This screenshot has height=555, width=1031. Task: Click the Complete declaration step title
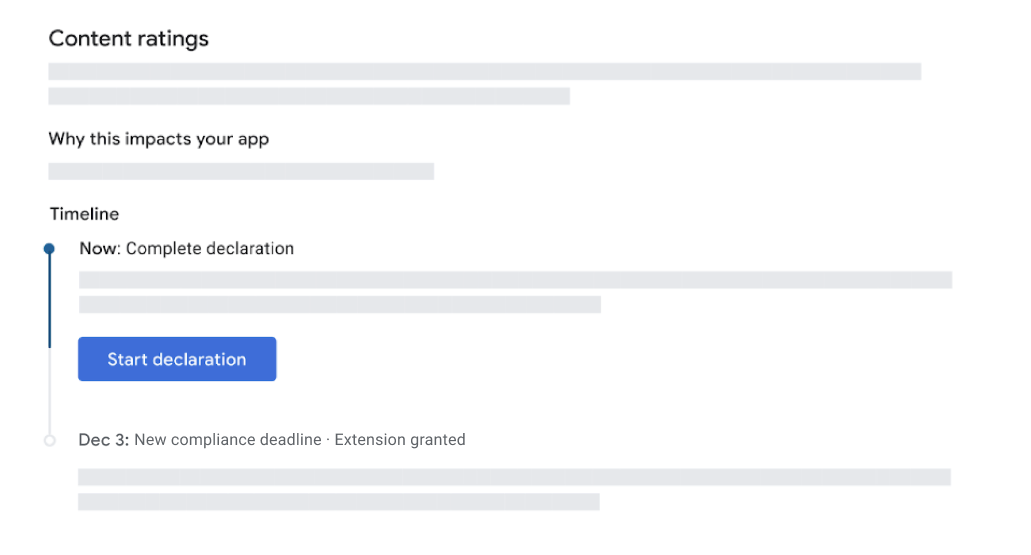[210, 249]
